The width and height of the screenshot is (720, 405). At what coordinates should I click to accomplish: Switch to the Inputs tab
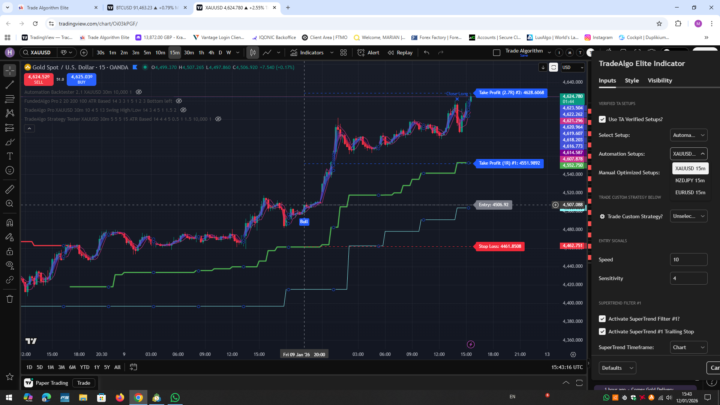click(607, 81)
